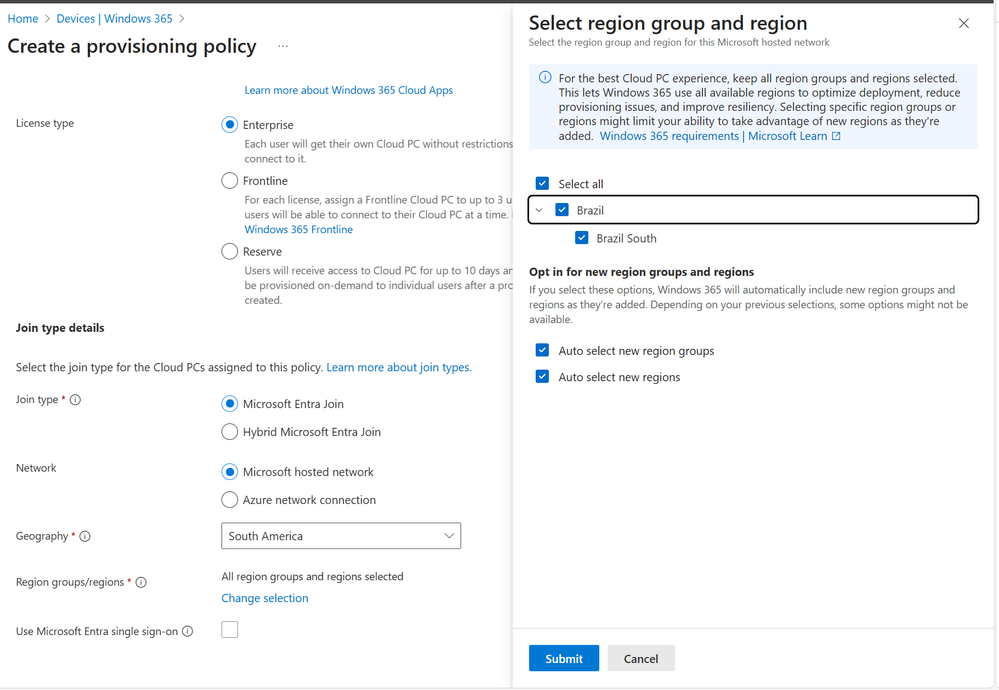Screen dimensions: 999x690
Task: Click the info icon in the blue banner
Action: coord(545,78)
